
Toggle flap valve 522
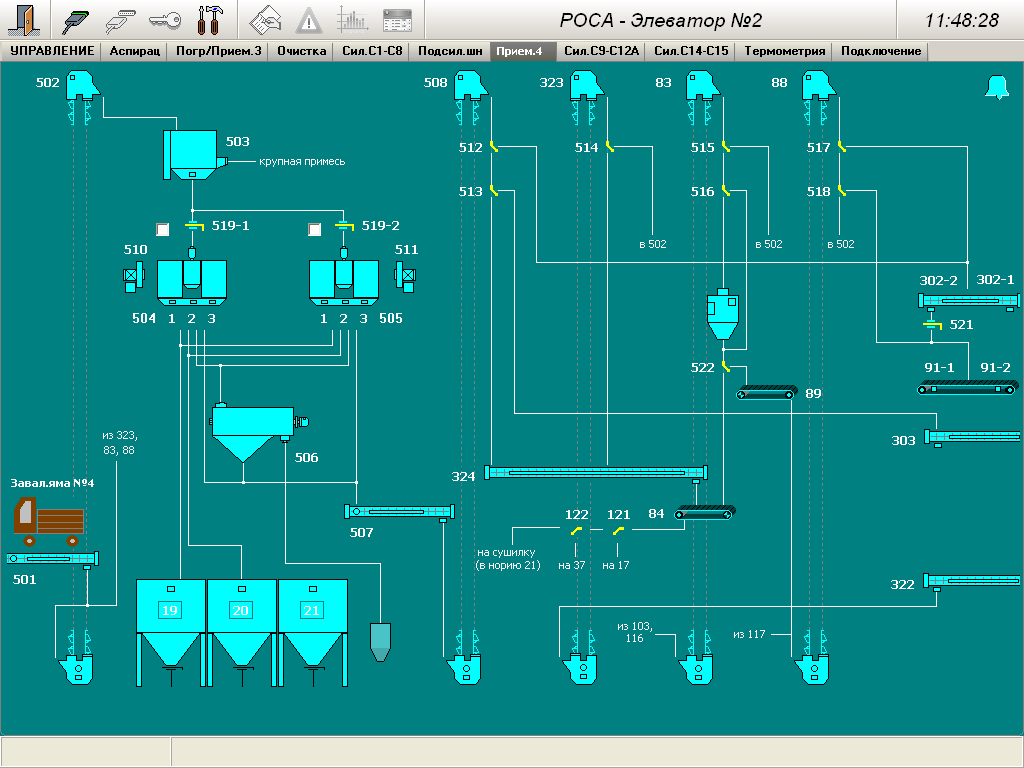pyautogui.click(x=727, y=367)
